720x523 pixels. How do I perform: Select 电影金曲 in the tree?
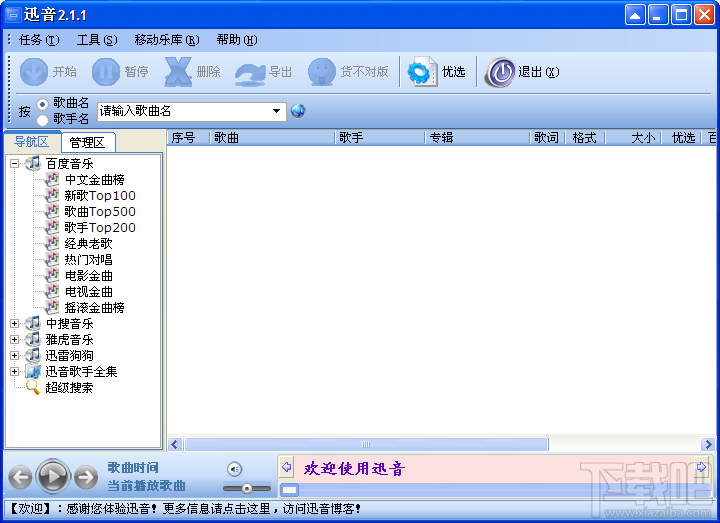(x=88, y=276)
